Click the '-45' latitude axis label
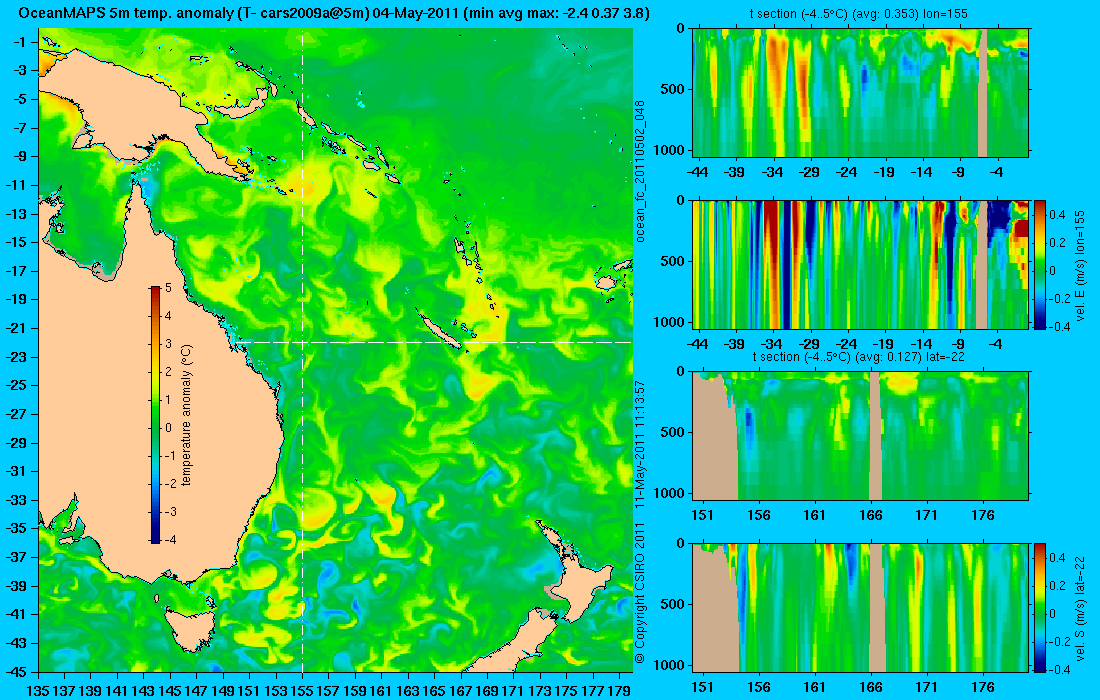1100x700 pixels. [x=18, y=671]
